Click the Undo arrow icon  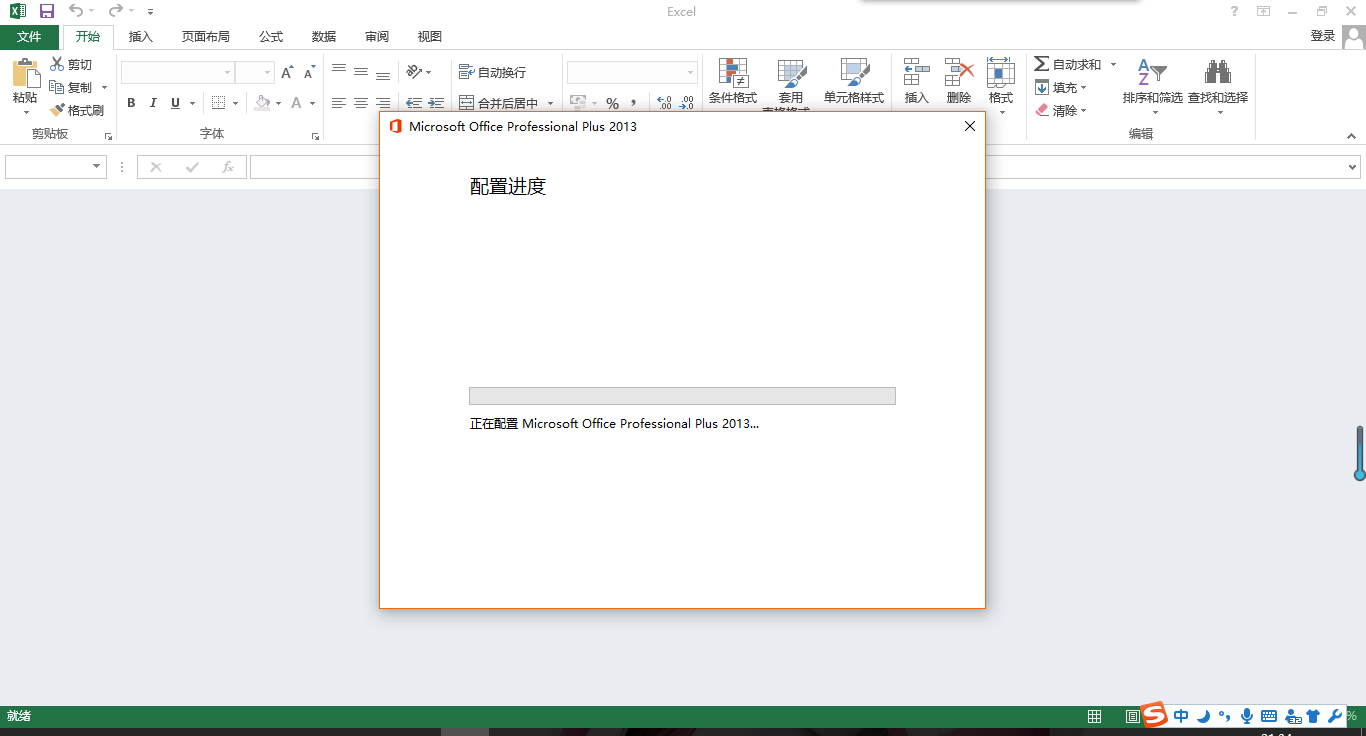(x=76, y=11)
